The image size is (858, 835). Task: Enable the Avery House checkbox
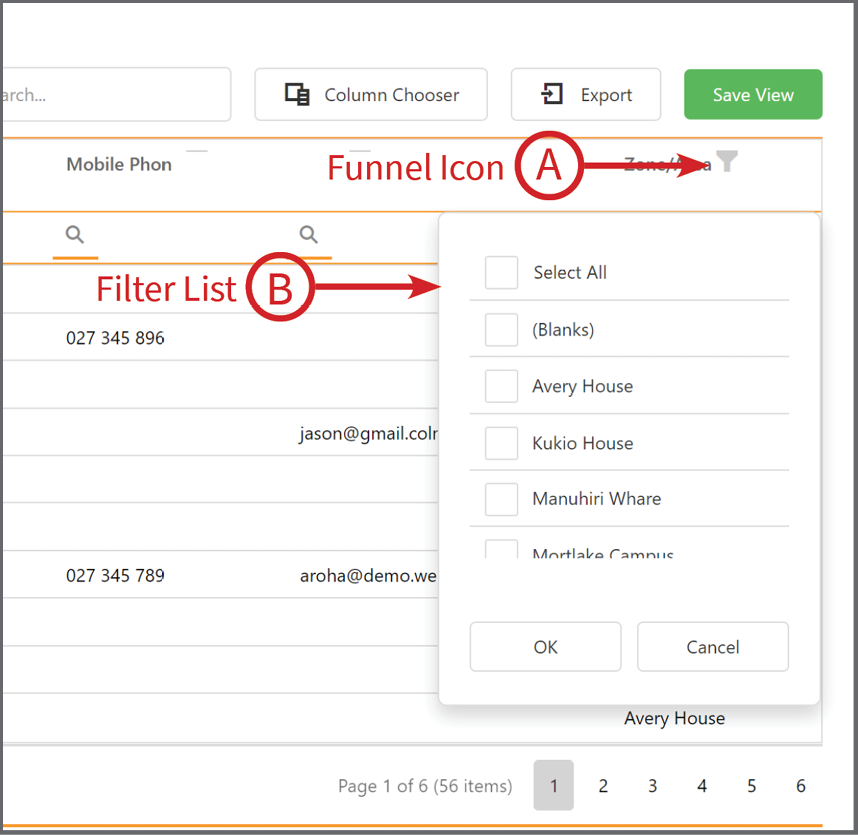tap(501, 386)
